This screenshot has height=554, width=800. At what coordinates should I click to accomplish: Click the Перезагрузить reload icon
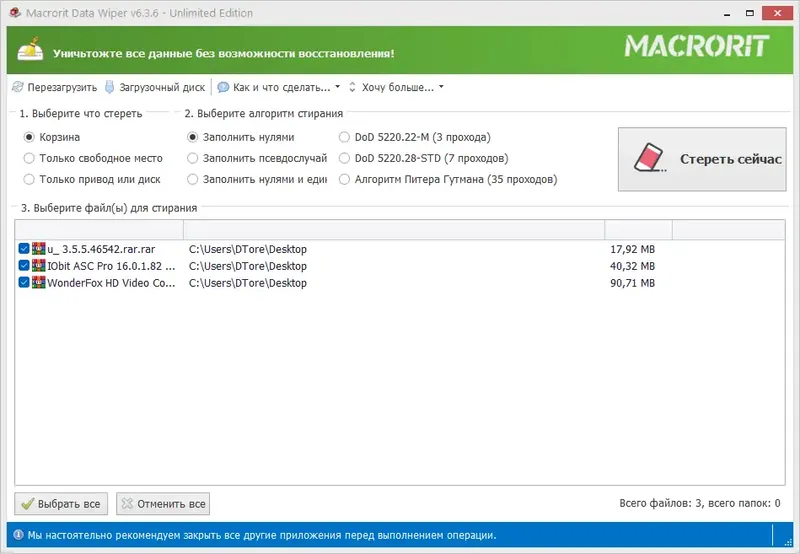pyautogui.click(x=18, y=87)
